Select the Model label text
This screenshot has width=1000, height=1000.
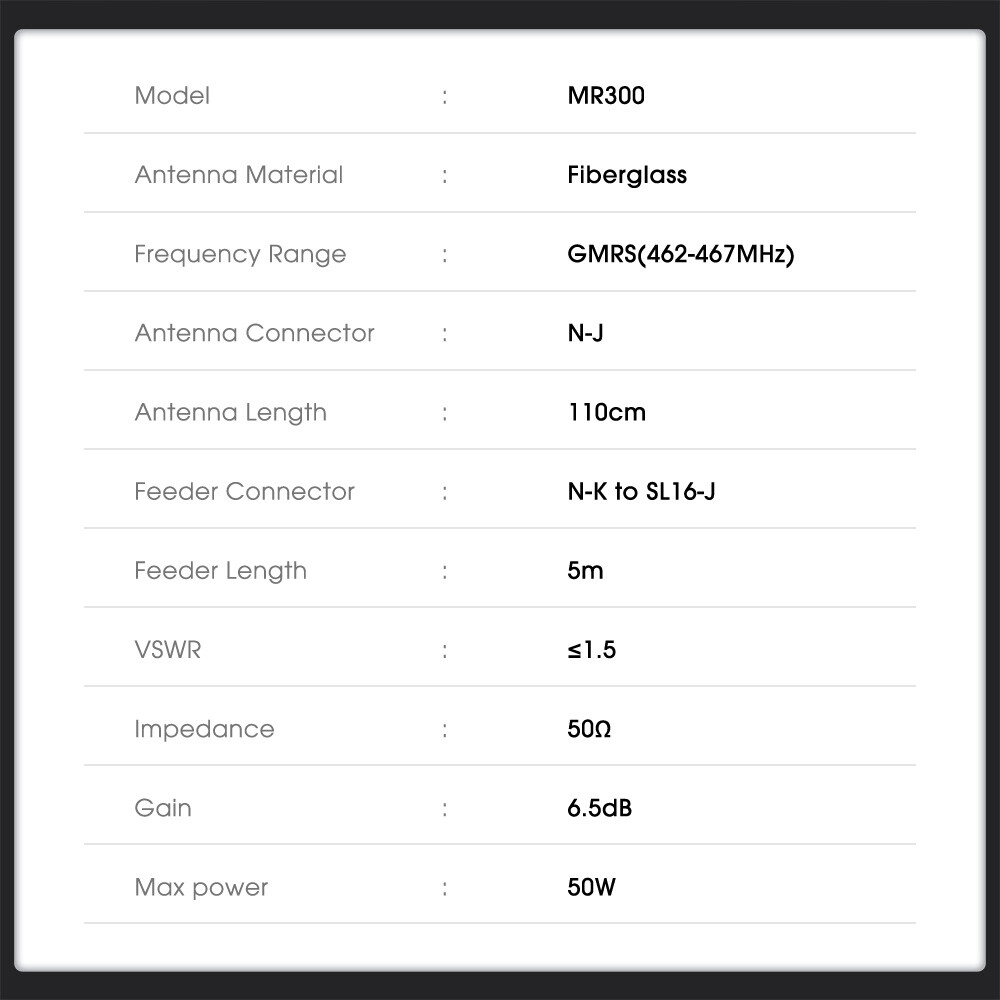(172, 96)
